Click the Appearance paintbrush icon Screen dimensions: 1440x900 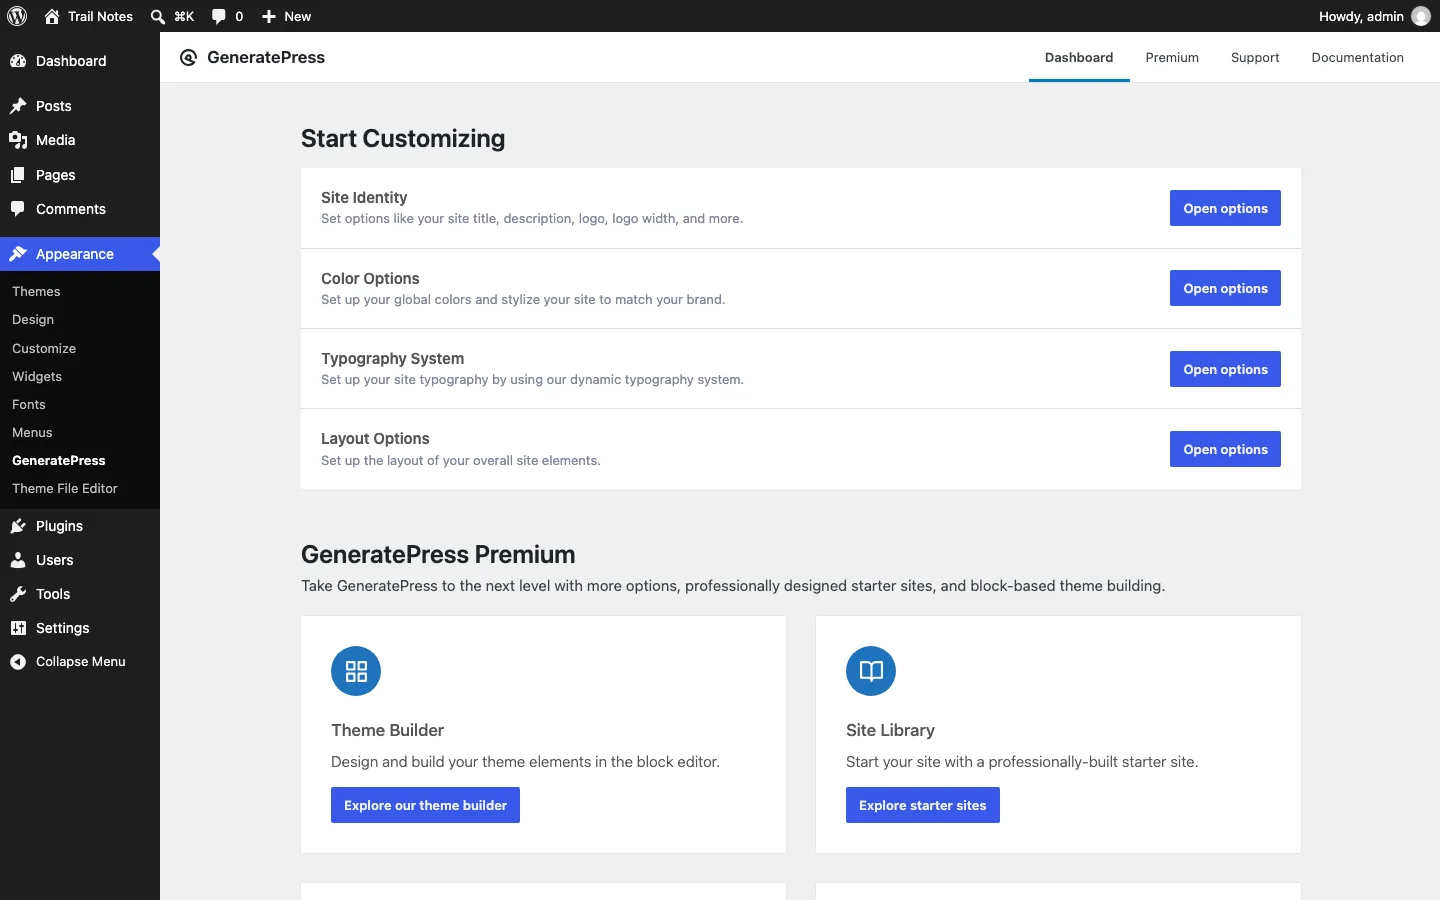pyautogui.click(x=18, y=254)
